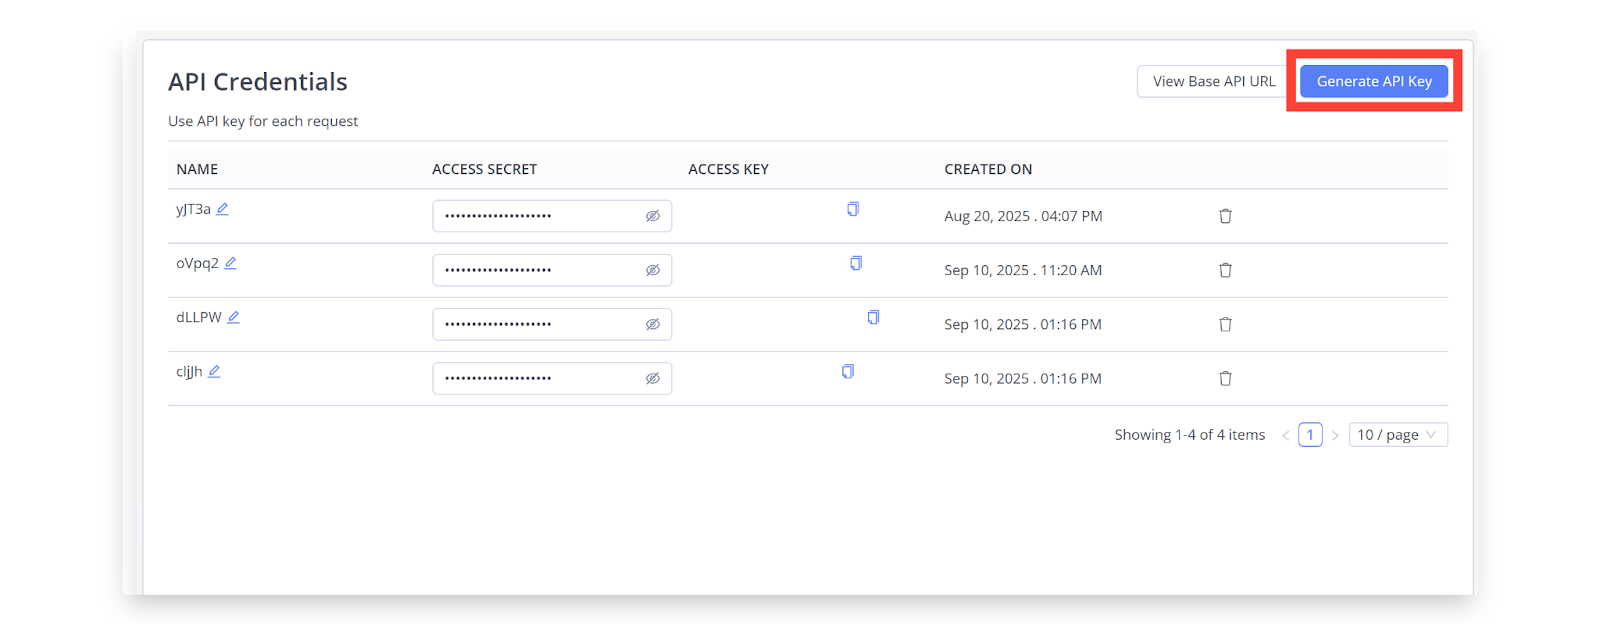Copy access key of dLLPW row
The width and height of the screenshot is (1600, 626).
(x=873, y=317)
